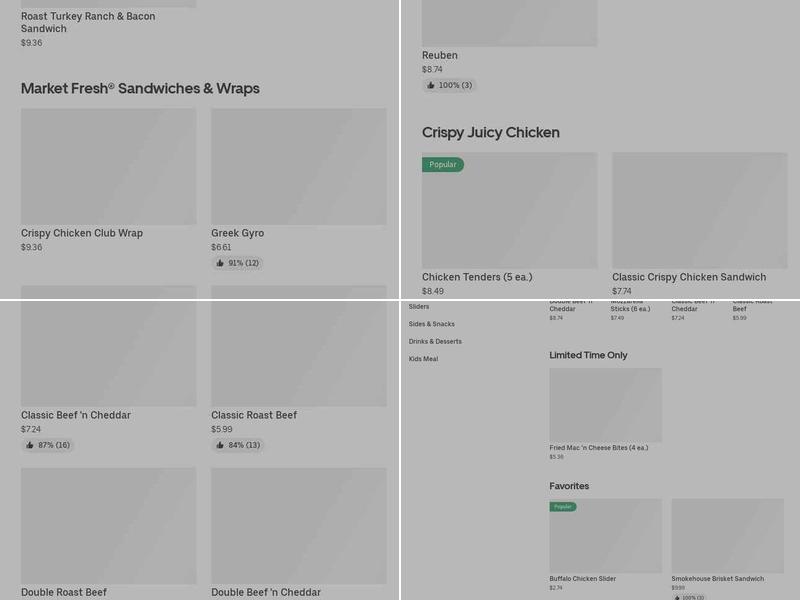The image size is (800, 600).
Task: Open the Classic Crispy Chicken Sandwich title
Action: (689, 277)
